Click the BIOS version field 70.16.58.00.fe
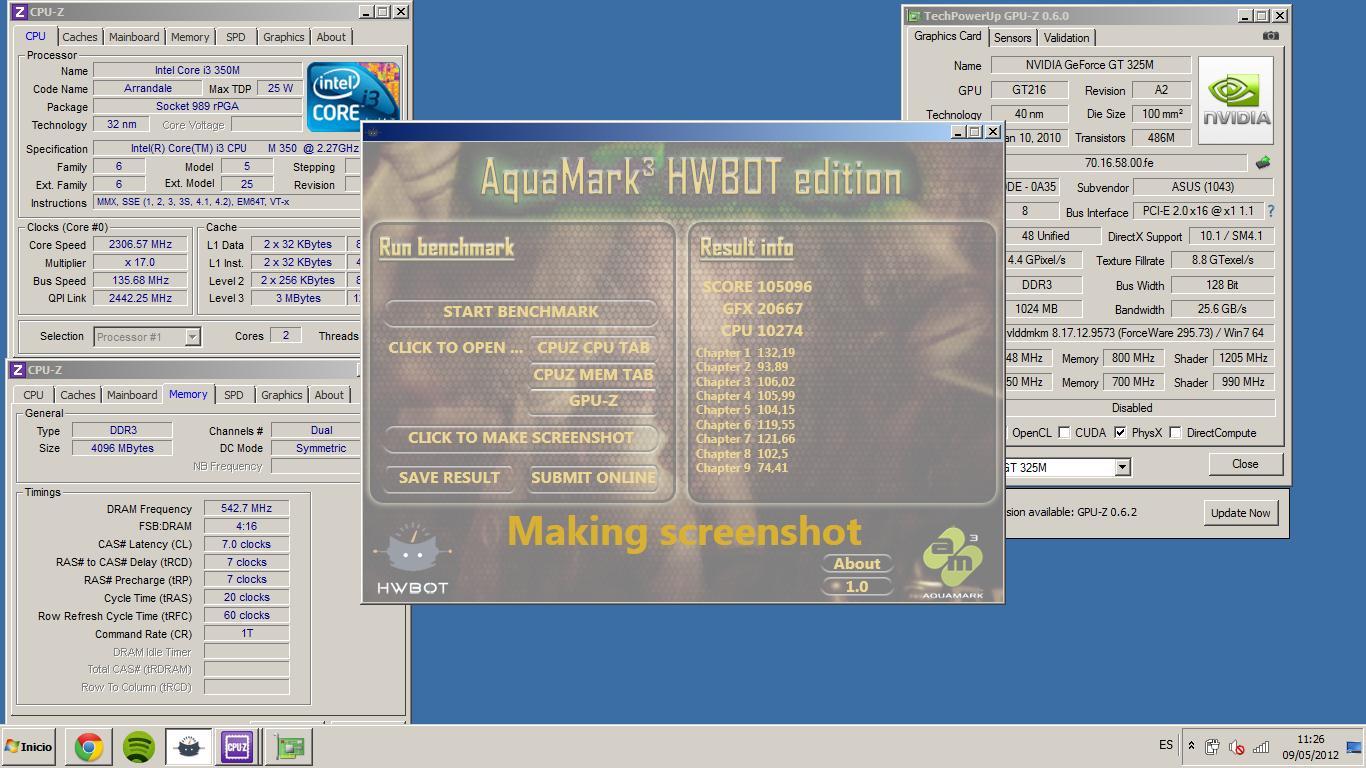1366x768 pixels. [x=1126, y=163]
